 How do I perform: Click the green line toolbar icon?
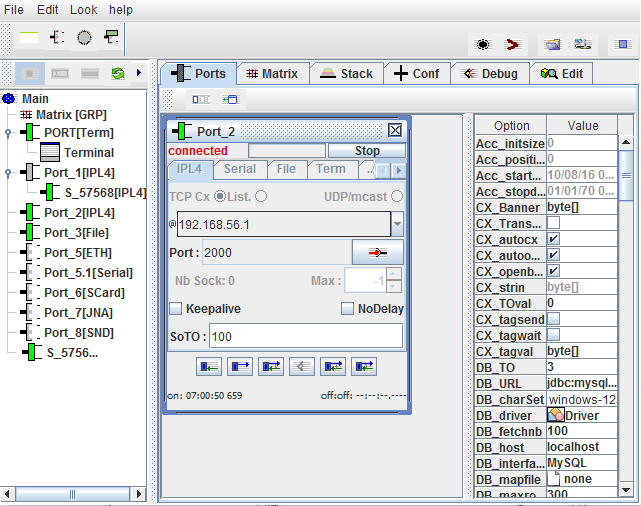click(x=29, y=38)
